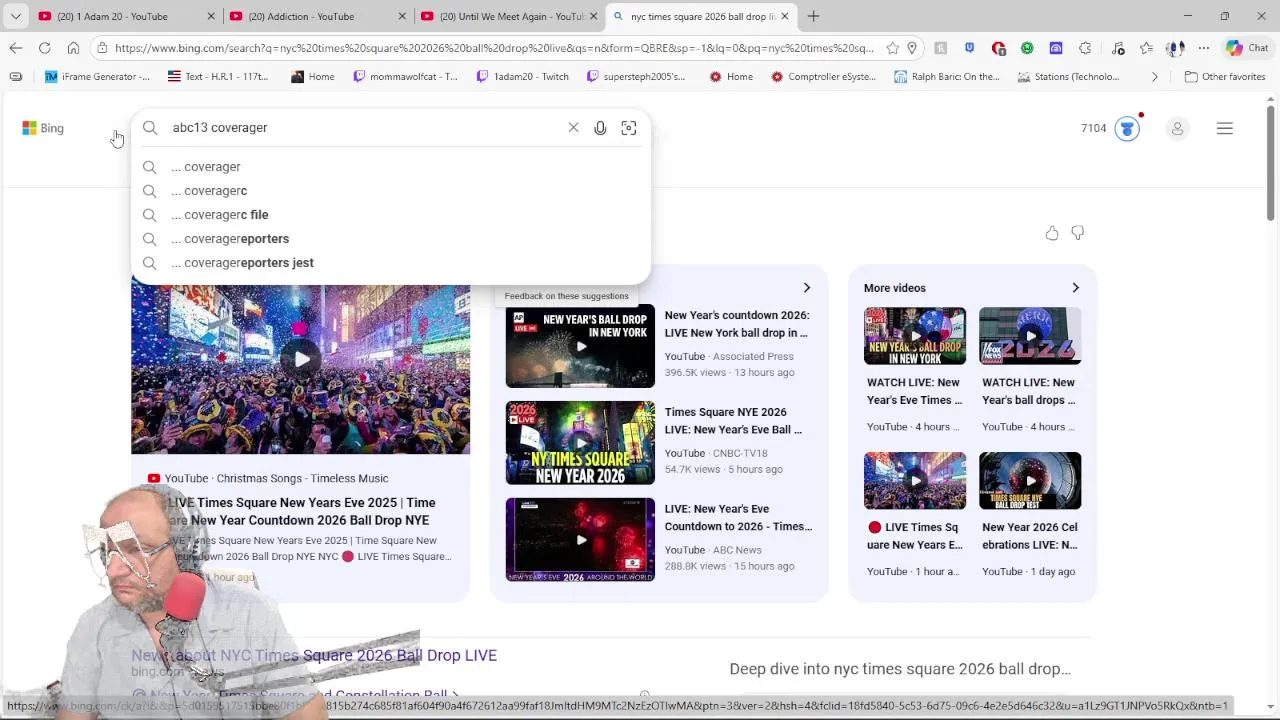1280x720 pixels.
Task: Close the 'Addiction - YouTube' tab
Action: coord(402,16)
